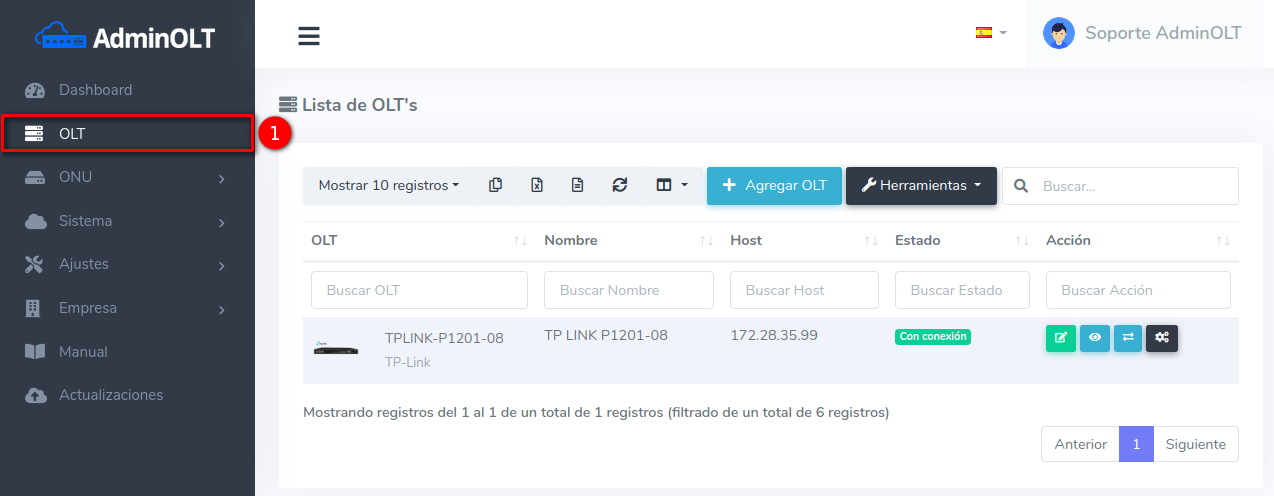1274x496 pixels.
Task: Toggle sort order on Nombre column
Action: (x=706, y=241)
